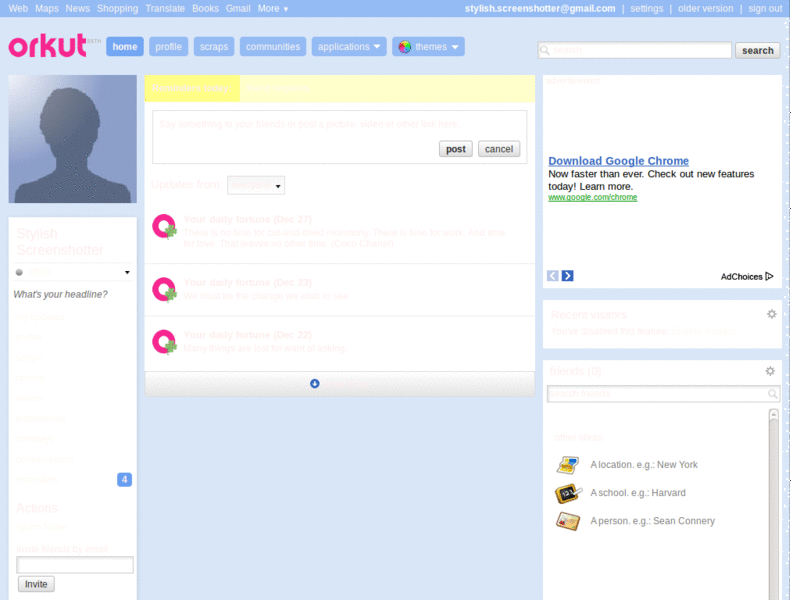Click the grey offline status dot
The image size is (800, 600).
click(x=19, y=272)
